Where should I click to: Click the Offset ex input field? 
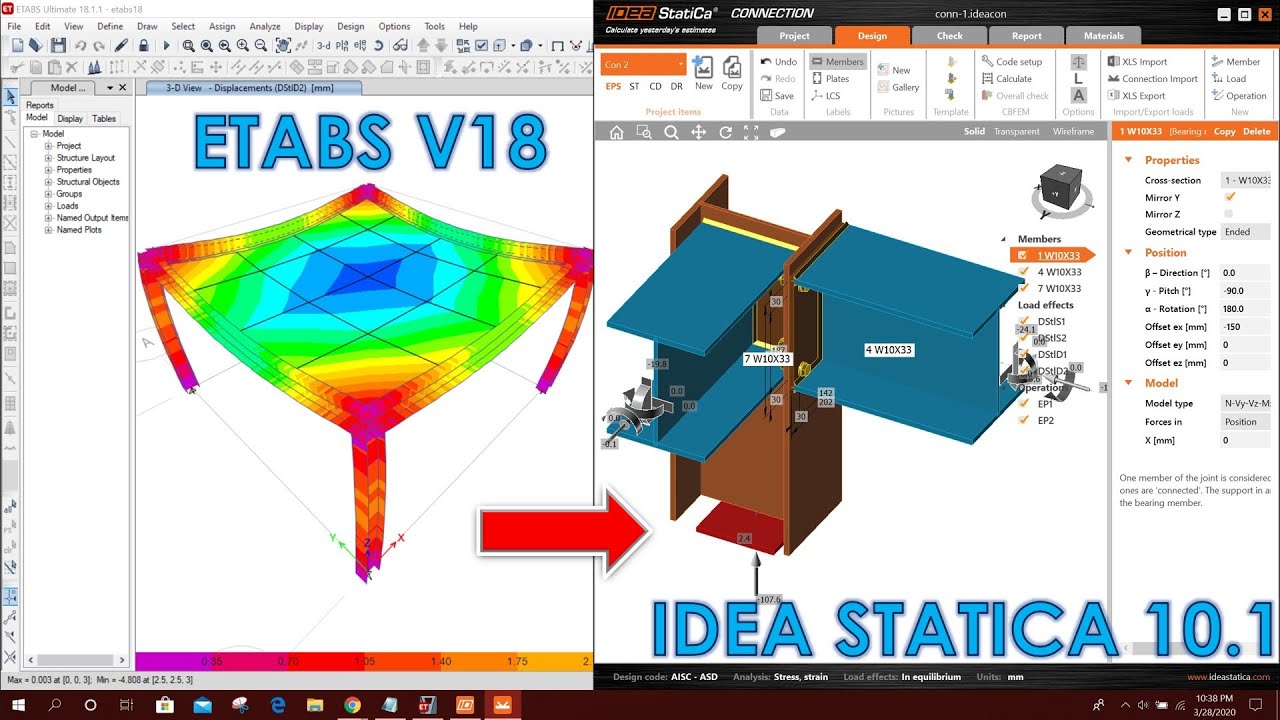click(1243, 326)
